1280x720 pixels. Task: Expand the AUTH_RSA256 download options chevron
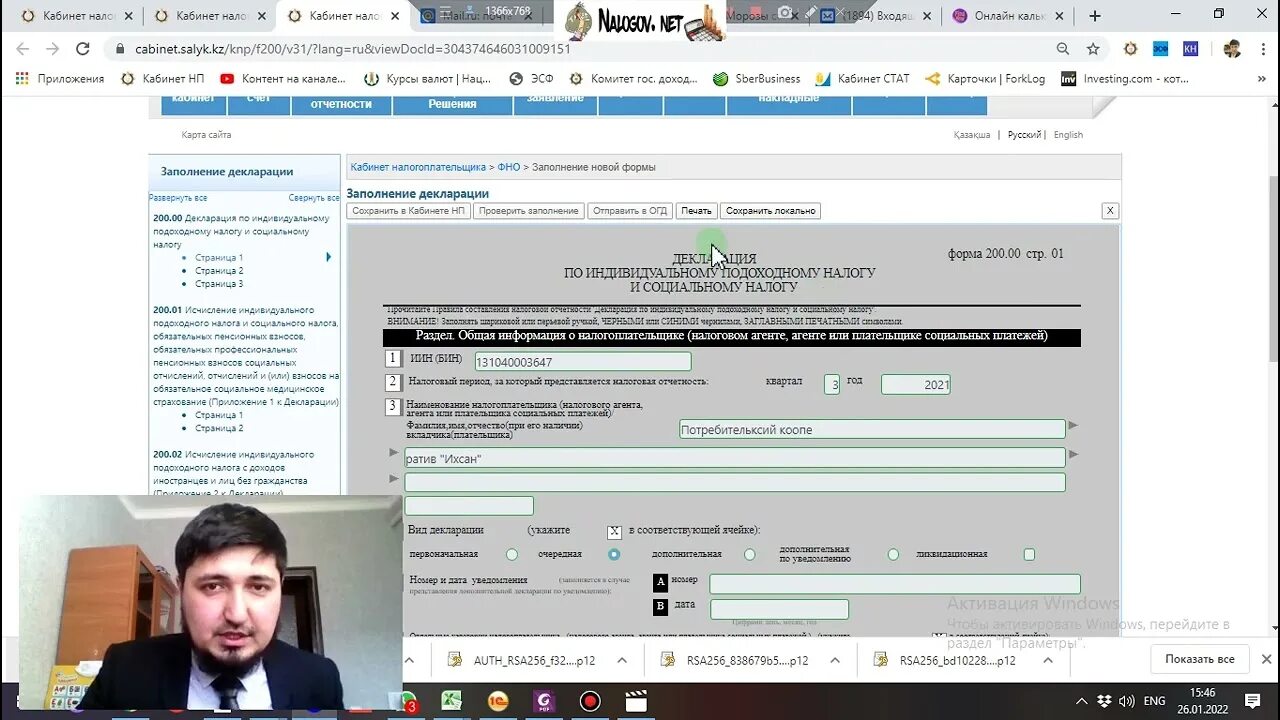[x=622, y=660]
